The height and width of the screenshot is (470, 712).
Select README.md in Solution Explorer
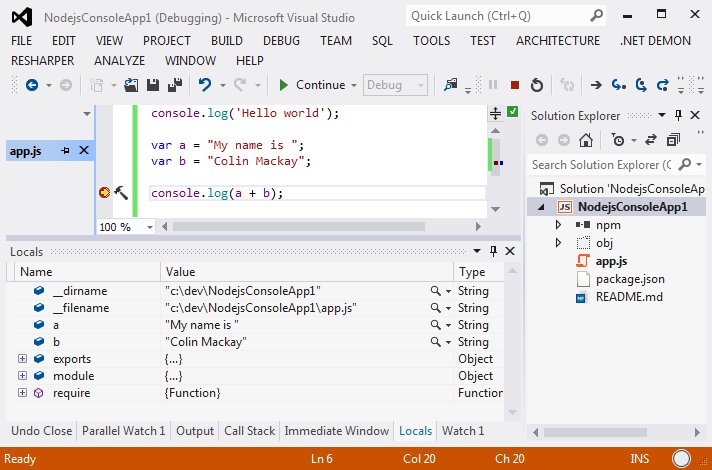[629, 297]
